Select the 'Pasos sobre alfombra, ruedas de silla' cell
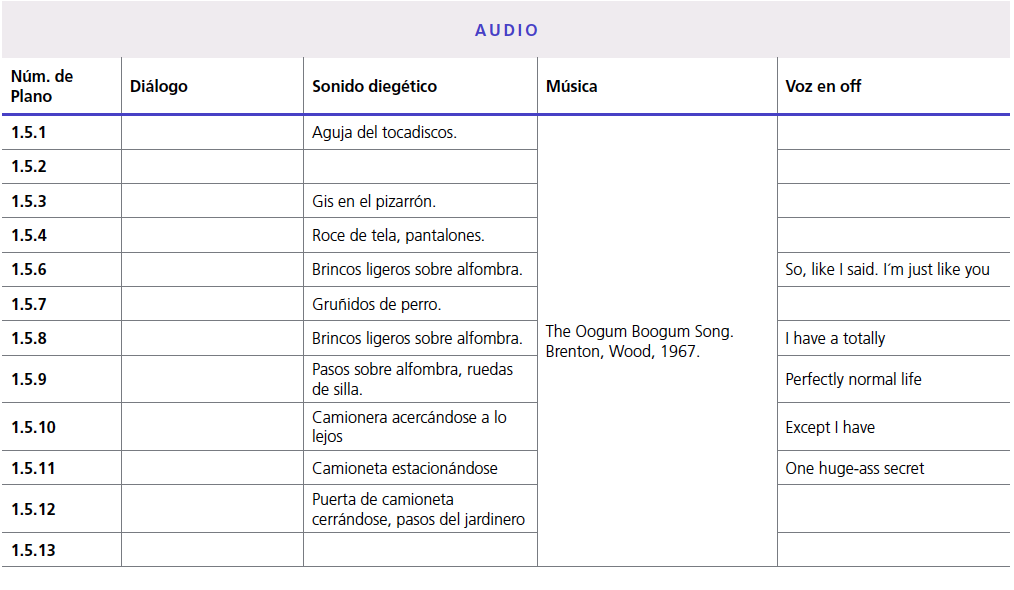Viewport: 1014px width, 590px height. coord(412,379)
